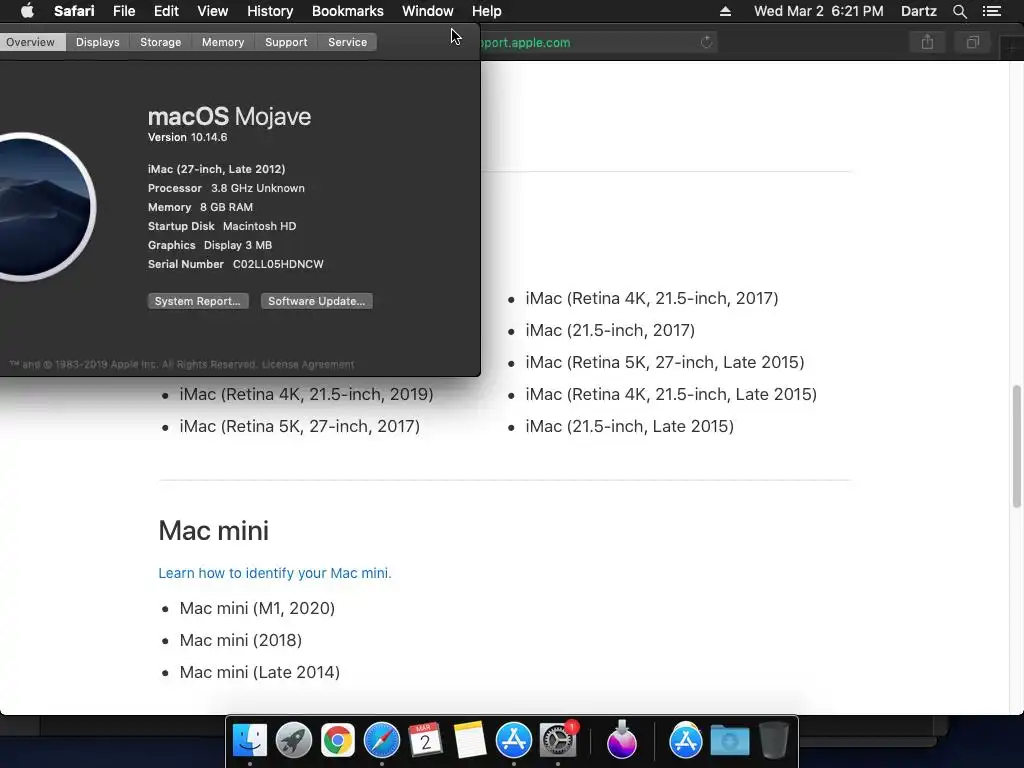
Task: Click the serial number C02LL05HDNCW
Action: (278, 264)
